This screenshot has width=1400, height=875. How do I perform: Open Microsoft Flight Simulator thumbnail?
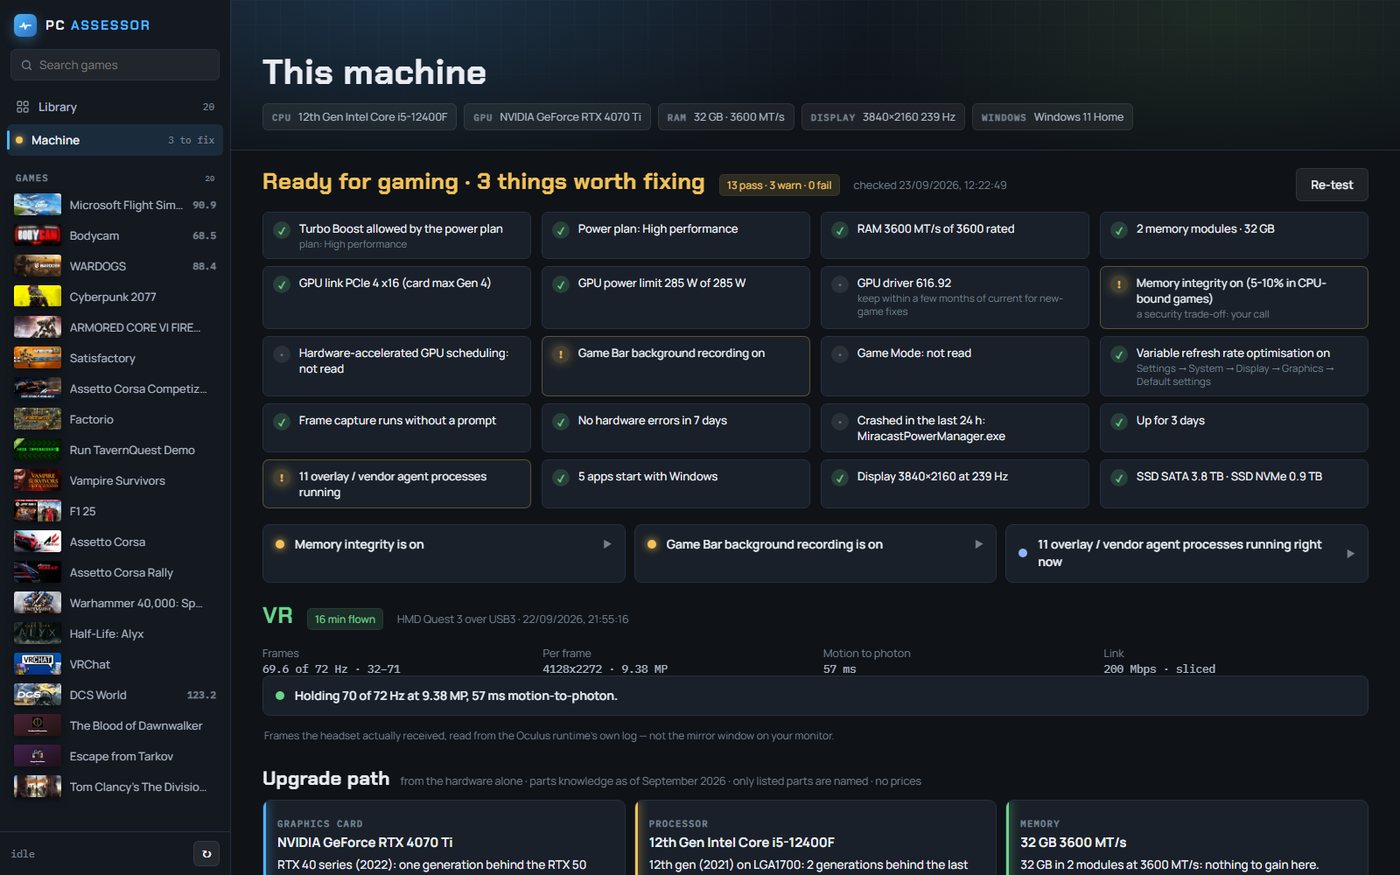coord(37,205)
